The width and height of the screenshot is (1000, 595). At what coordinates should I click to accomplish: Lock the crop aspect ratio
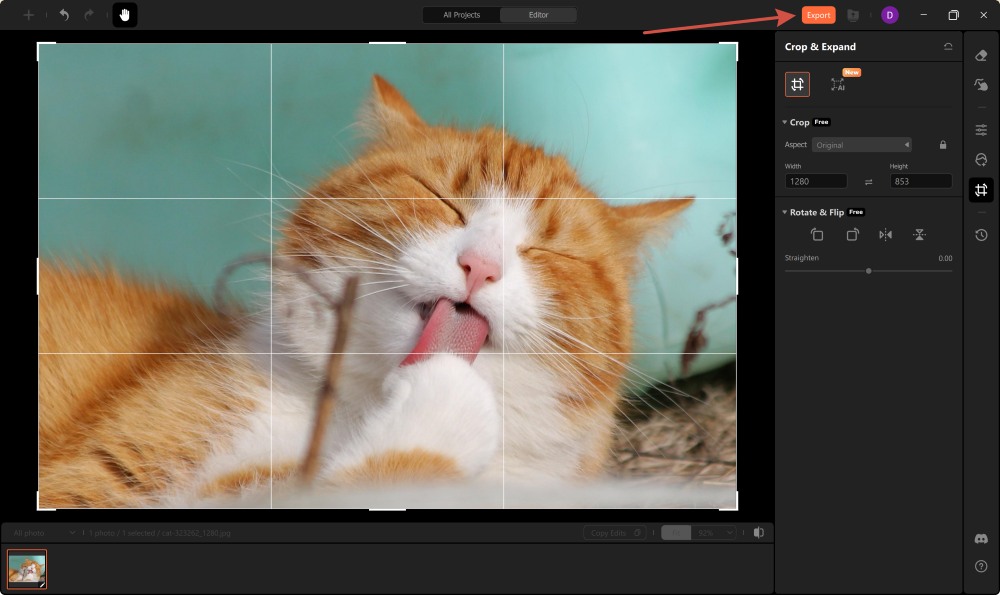941,144
